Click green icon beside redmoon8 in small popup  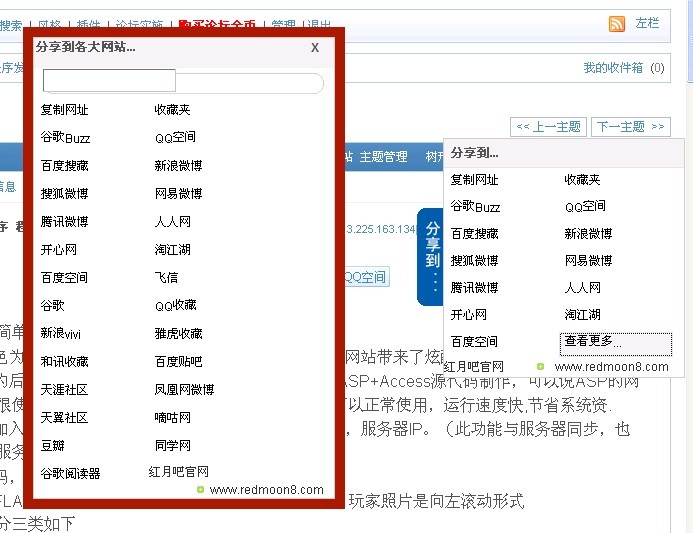coord(540,366)
